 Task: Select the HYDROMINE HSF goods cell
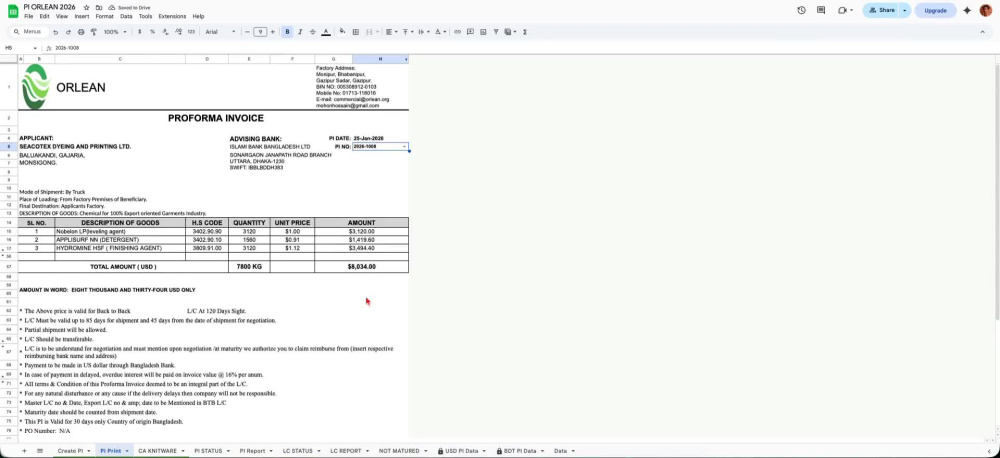(x=120, y=248)
